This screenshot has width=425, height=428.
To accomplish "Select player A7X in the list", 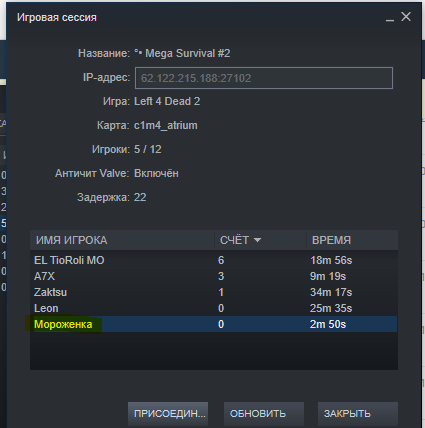I will click(214, 276).
